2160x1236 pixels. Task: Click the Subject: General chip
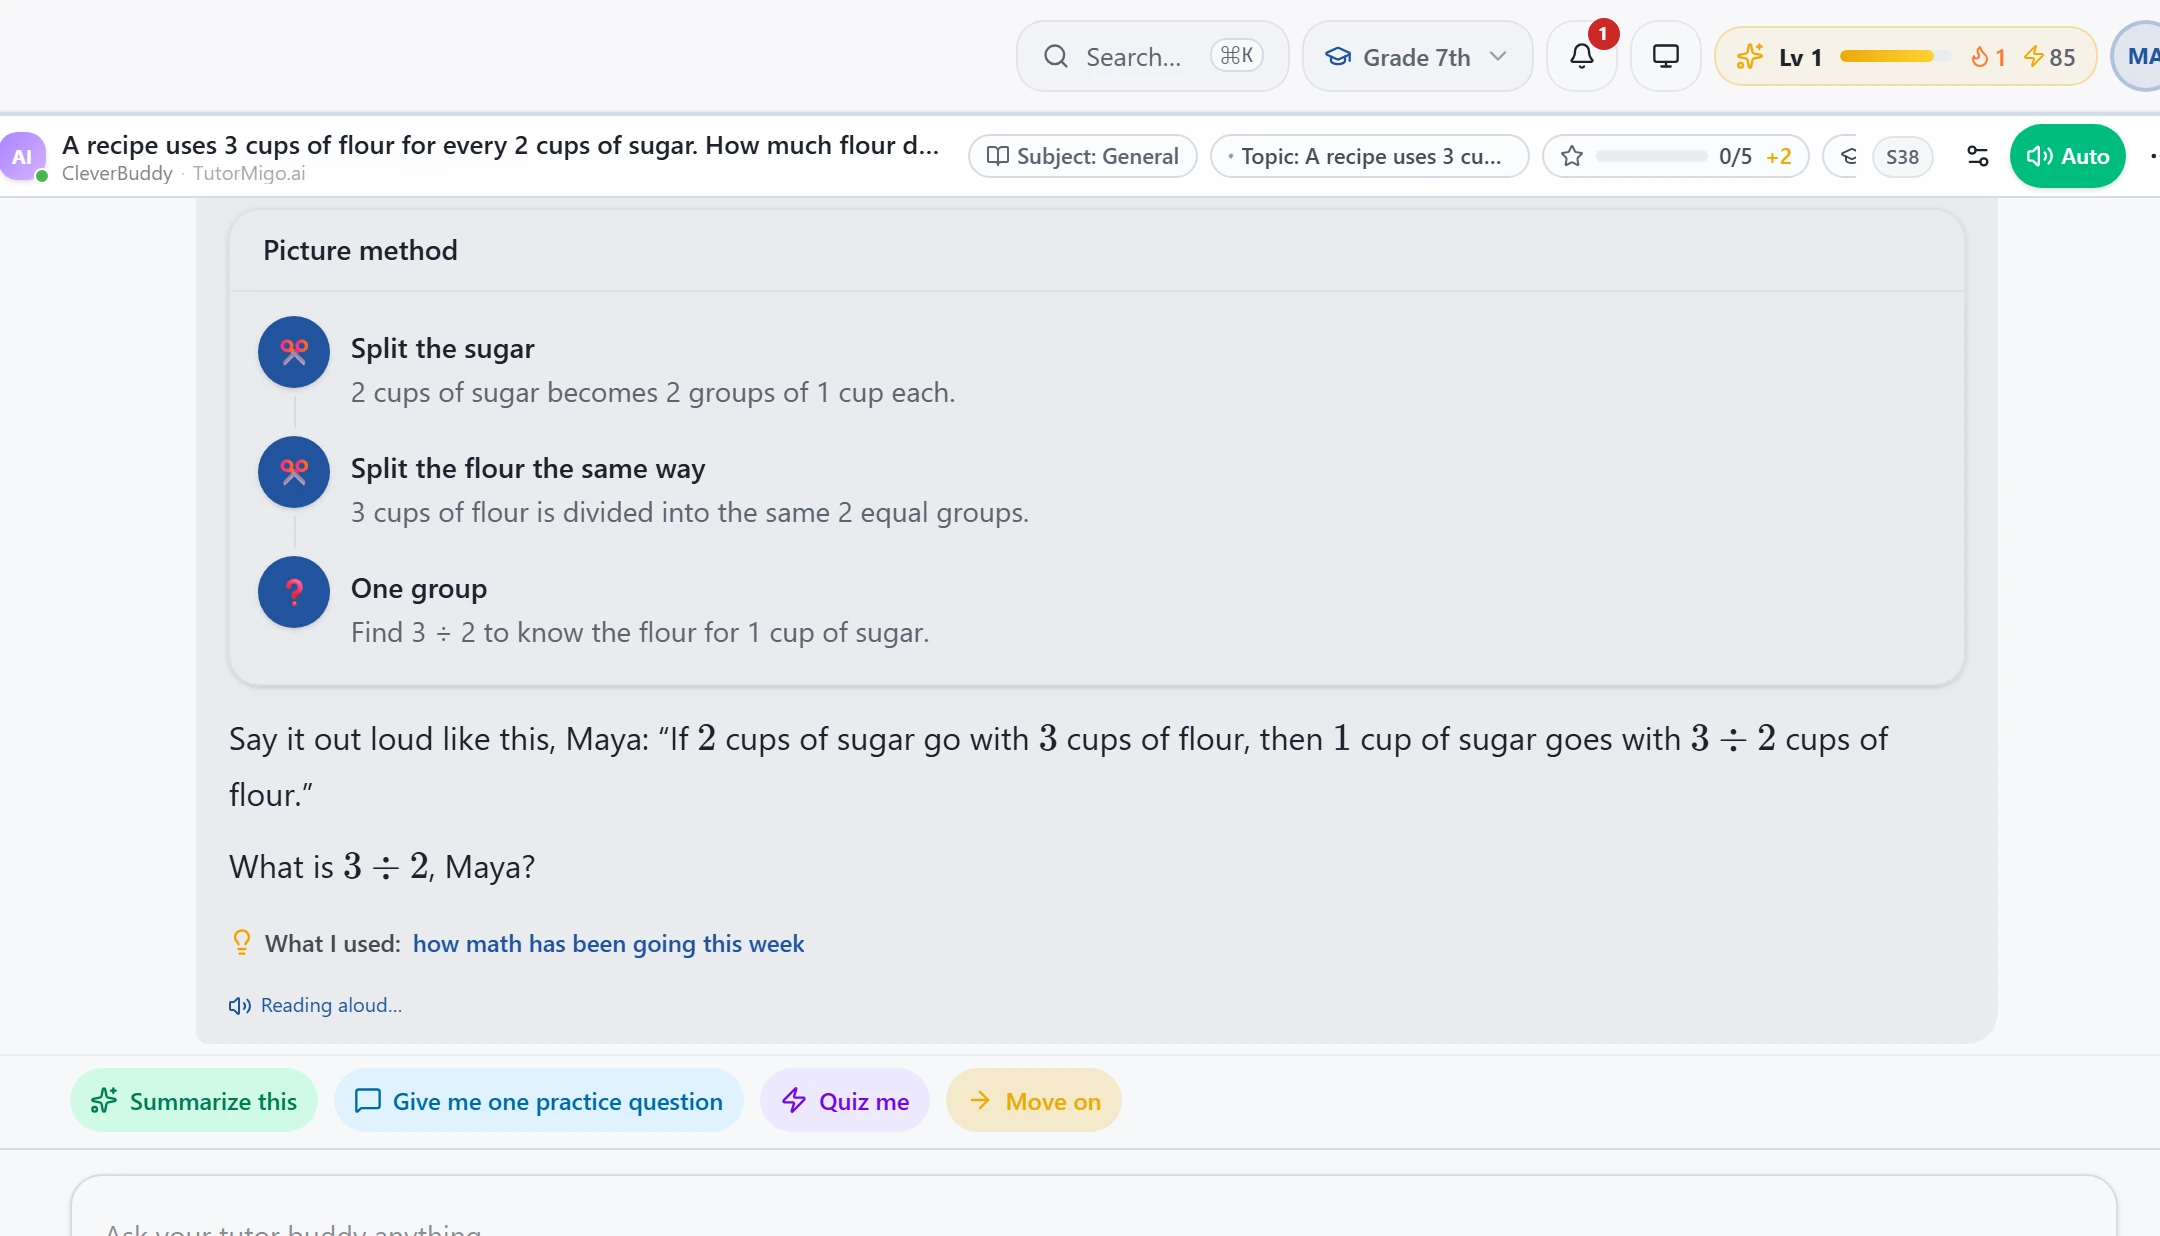[1082, 156]
